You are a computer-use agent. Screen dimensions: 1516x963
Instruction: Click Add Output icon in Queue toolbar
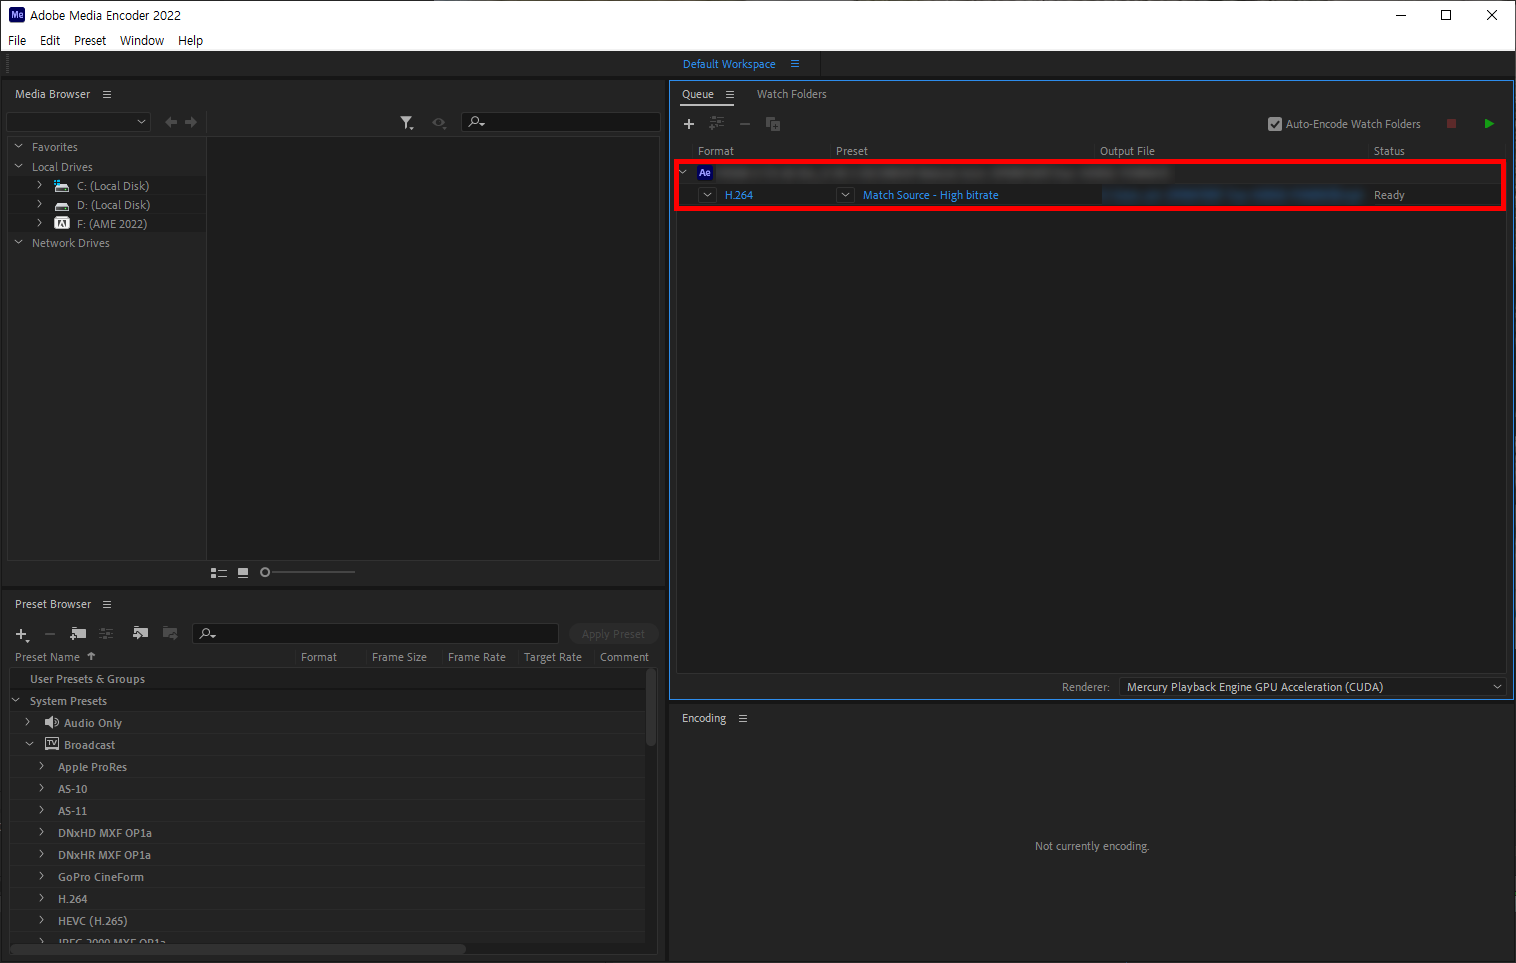pos(717,123)
